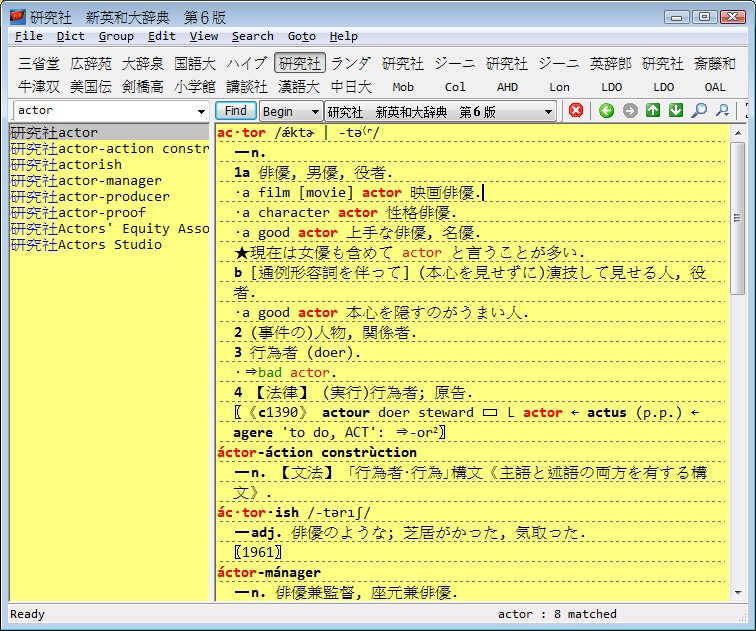Jump to previous entry with green up arrow
The width and height of the screenshot is (756, 631).
(653, 111)
